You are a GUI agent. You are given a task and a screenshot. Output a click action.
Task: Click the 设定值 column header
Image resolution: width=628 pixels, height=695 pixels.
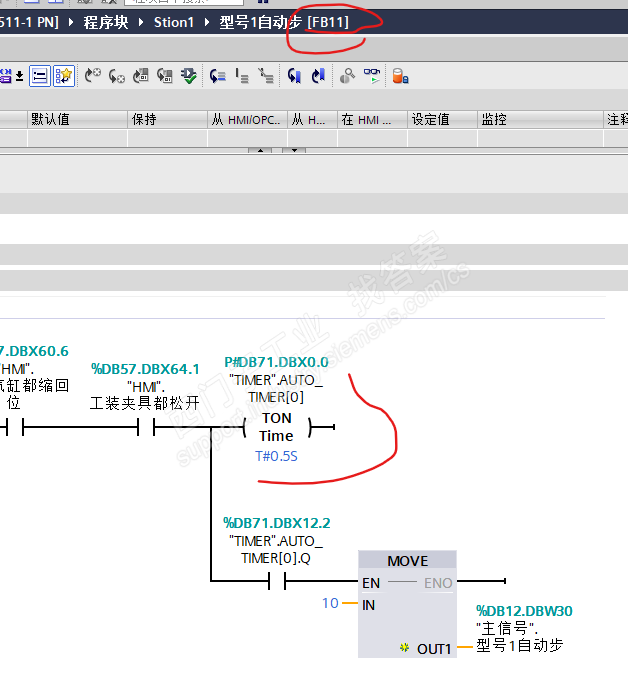tap(442, 119)
